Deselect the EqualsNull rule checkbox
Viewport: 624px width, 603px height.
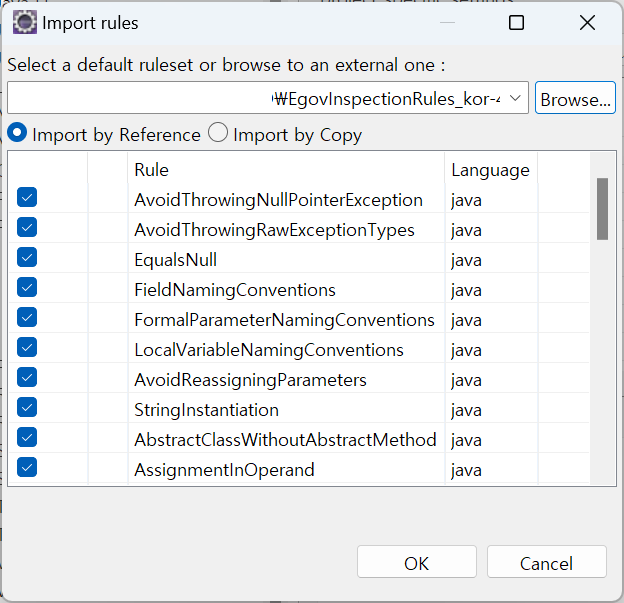[x=28, y=258]
